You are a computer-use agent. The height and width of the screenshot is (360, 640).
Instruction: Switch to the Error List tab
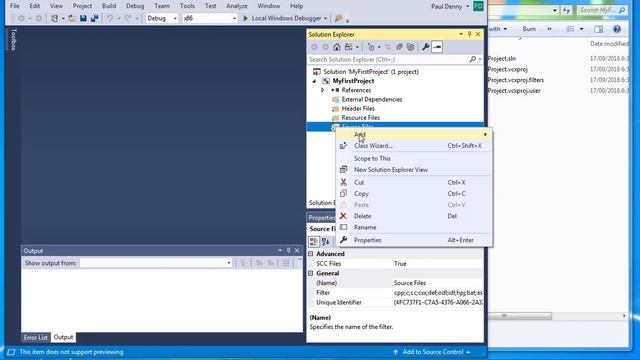coord(36,338)
